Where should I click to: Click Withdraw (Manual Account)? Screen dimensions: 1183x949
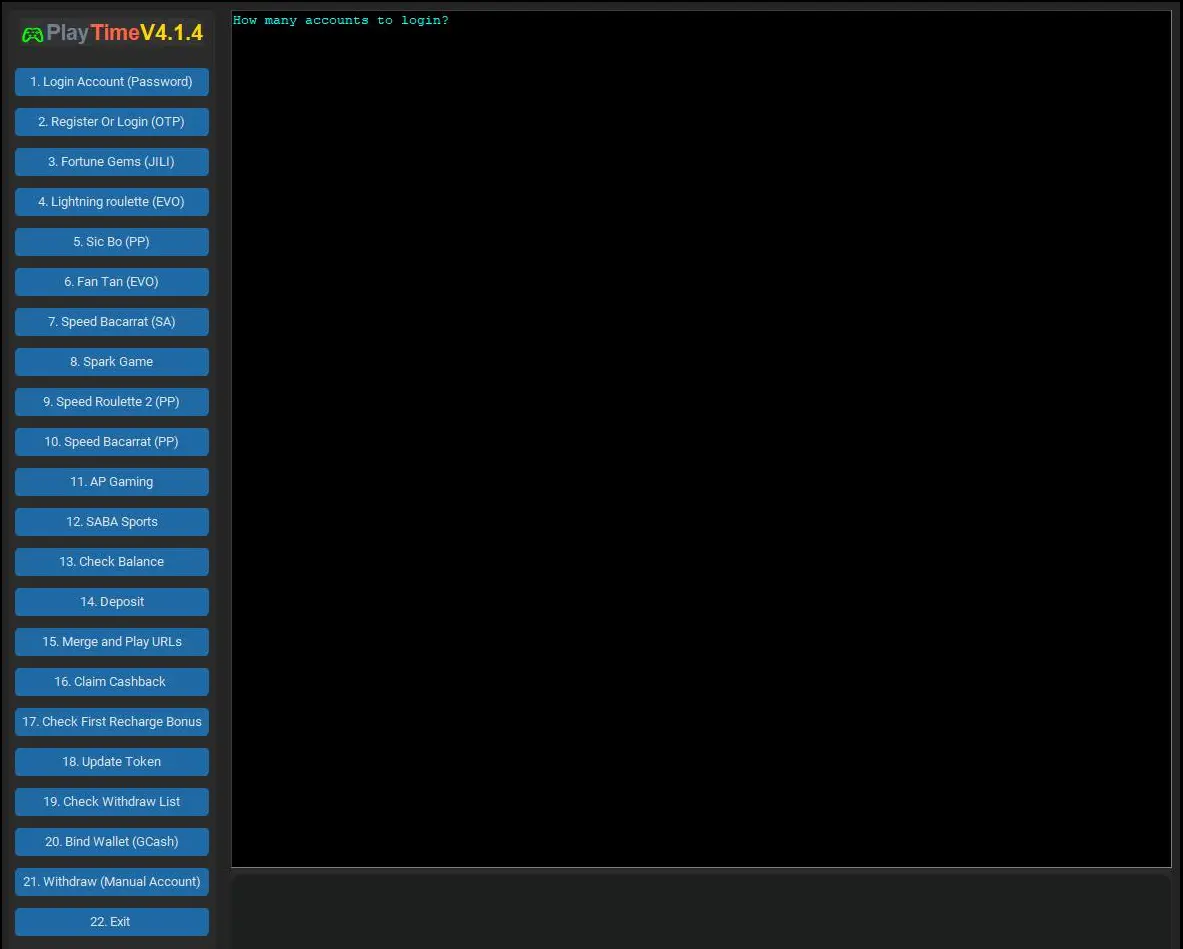pyautogui.click(x=112, y=882)
